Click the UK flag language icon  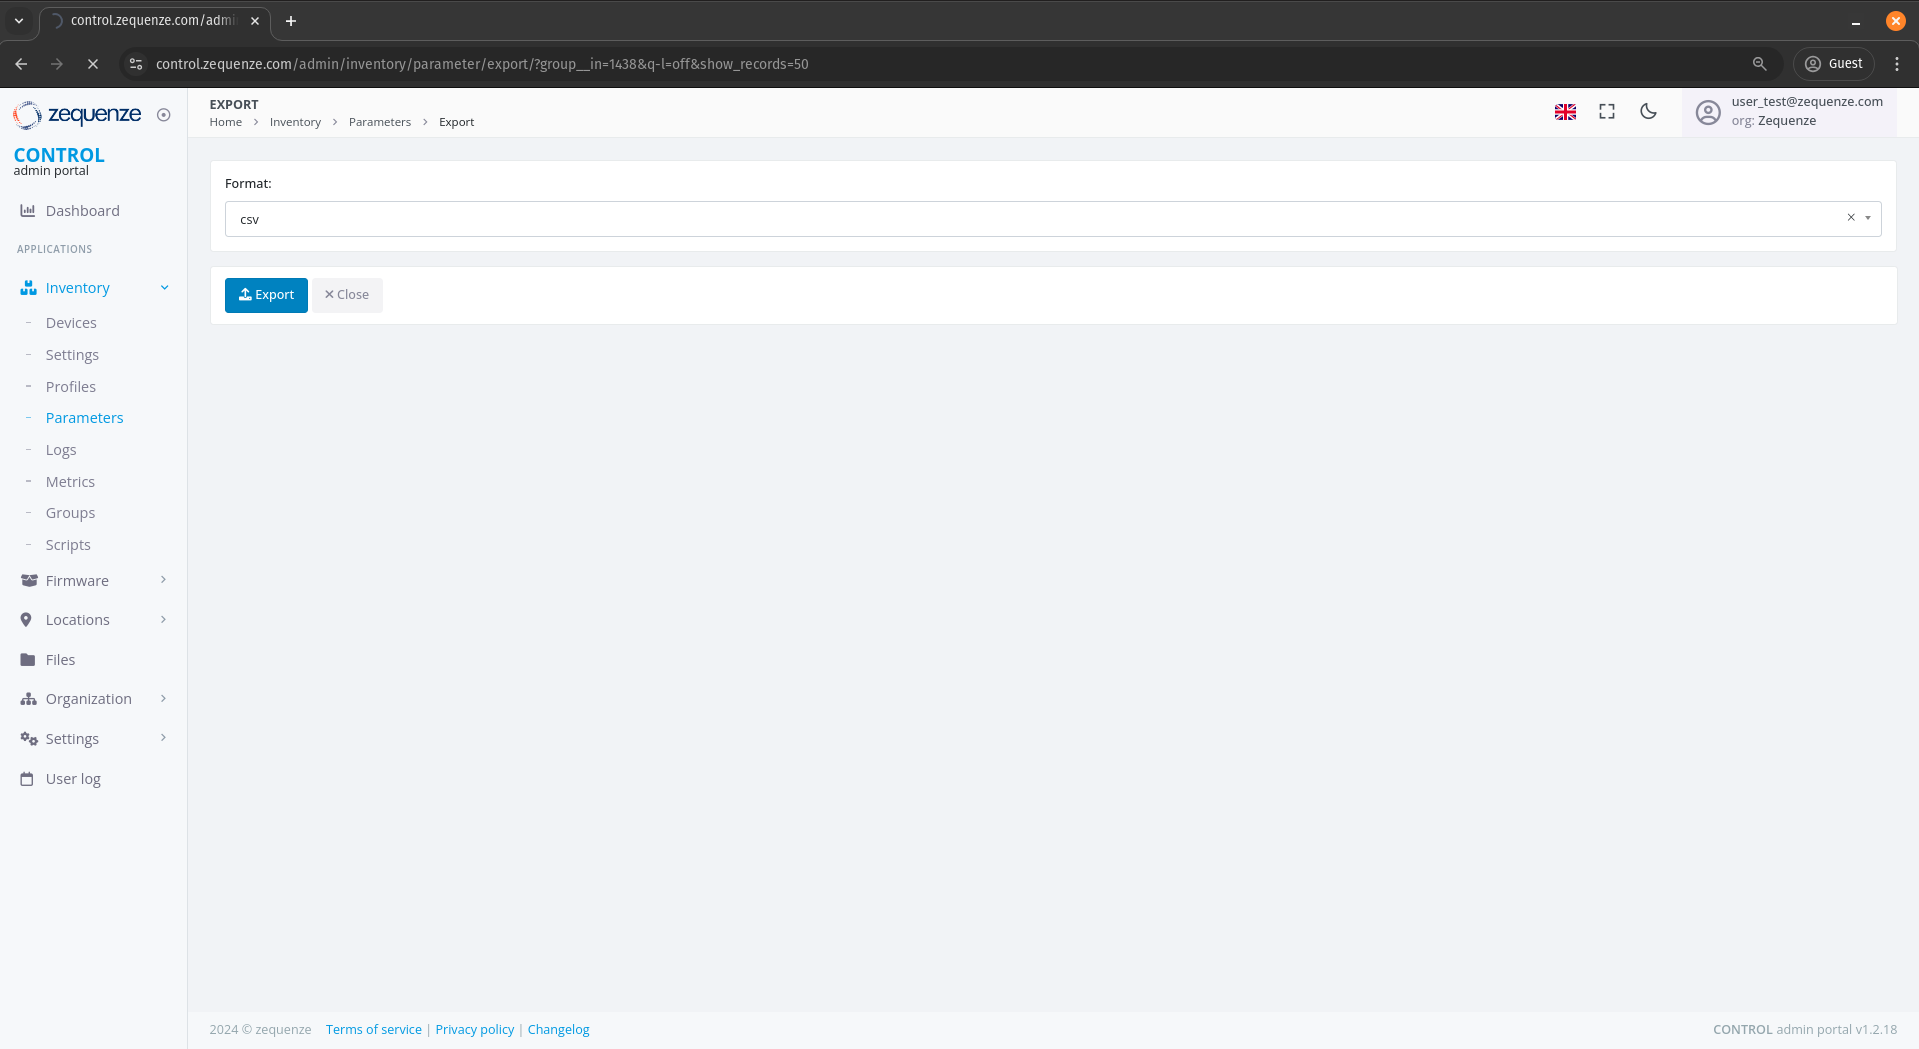[x=1565, y=112]
